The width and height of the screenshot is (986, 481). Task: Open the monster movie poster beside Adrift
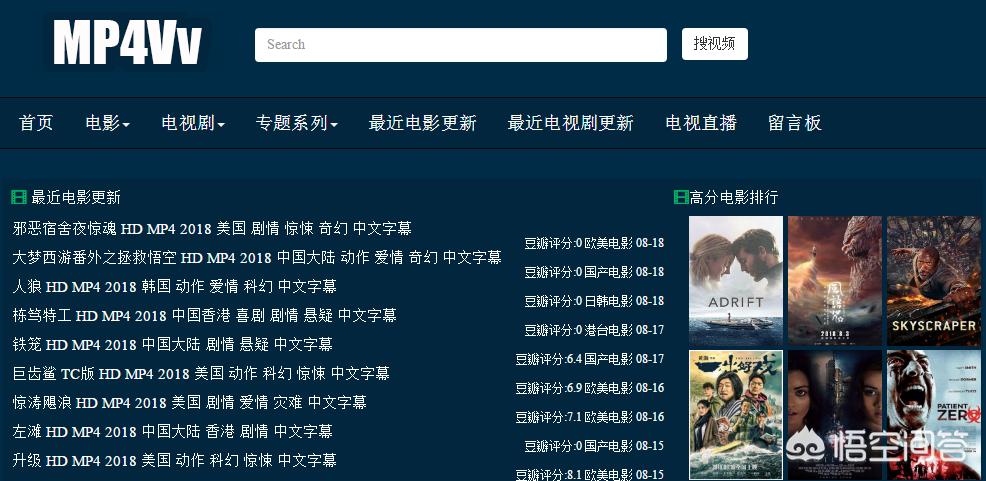pos(834,280)
